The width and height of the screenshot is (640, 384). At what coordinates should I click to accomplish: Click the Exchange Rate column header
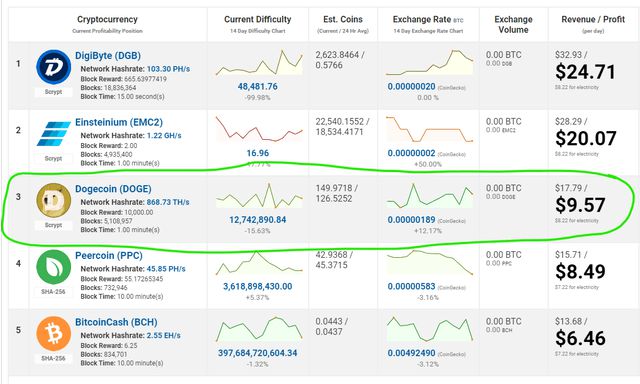tap(428, 20)
